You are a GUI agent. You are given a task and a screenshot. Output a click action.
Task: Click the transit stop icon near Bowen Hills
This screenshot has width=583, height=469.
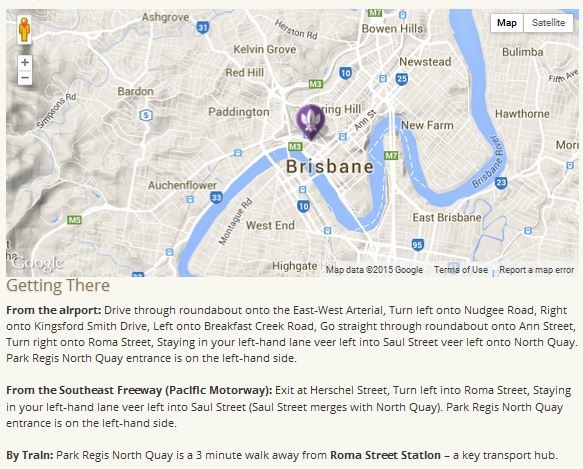(402, 15)
